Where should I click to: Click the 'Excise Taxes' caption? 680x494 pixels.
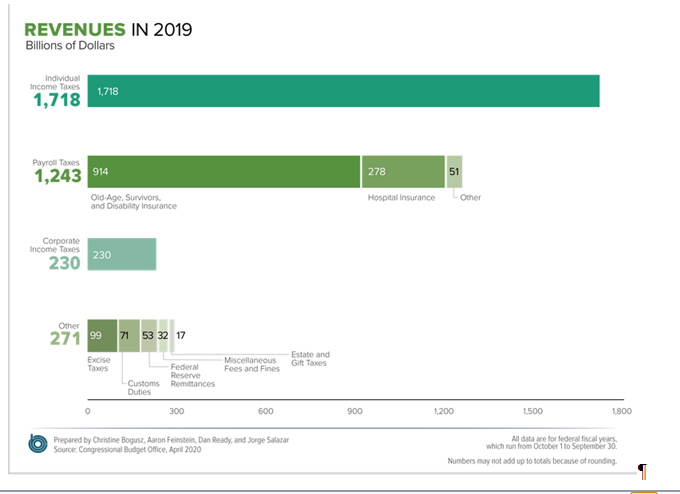click(98, 364)
